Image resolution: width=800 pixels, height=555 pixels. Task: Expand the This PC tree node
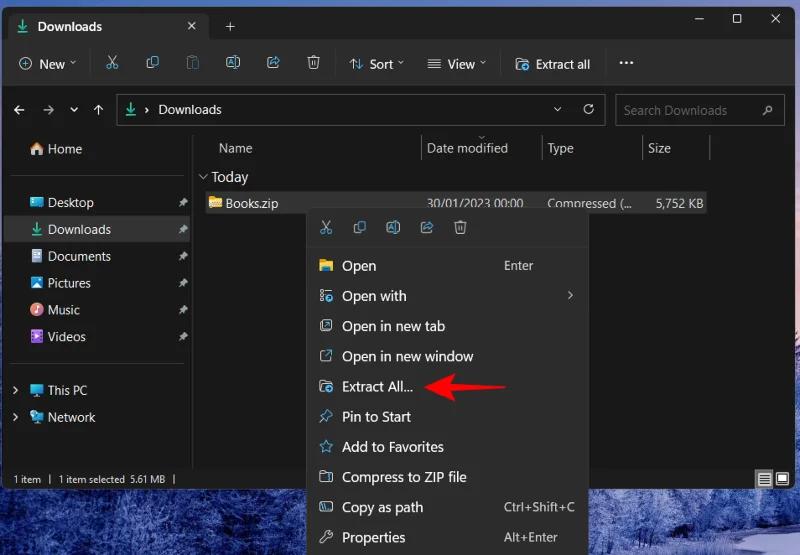tap(15, 390)
